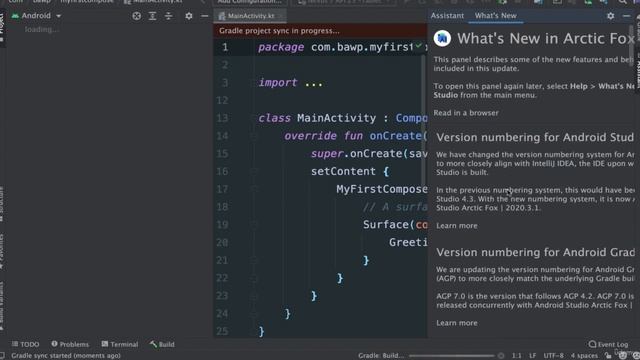Open the Assistant panel gear settings
Screen dimensions: 640x360
(610, 16)
